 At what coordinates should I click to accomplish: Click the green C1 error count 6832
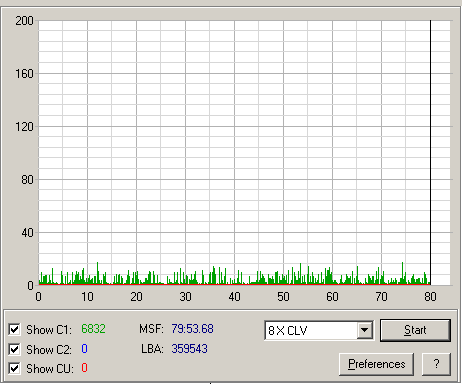[93, 329]
